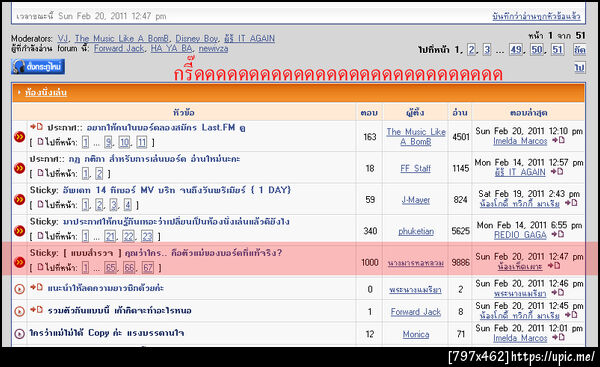
Task: Click status icon of topic started by FF Staff
Action: pos(20,168)
